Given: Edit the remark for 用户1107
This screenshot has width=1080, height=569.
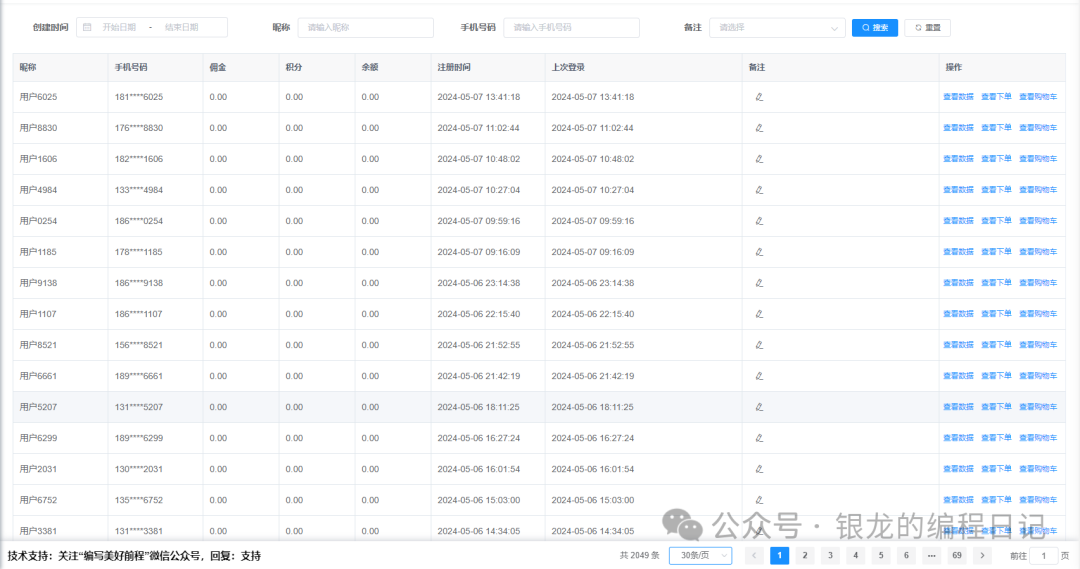Looking at the screenshot, I should tap(759, 314).
